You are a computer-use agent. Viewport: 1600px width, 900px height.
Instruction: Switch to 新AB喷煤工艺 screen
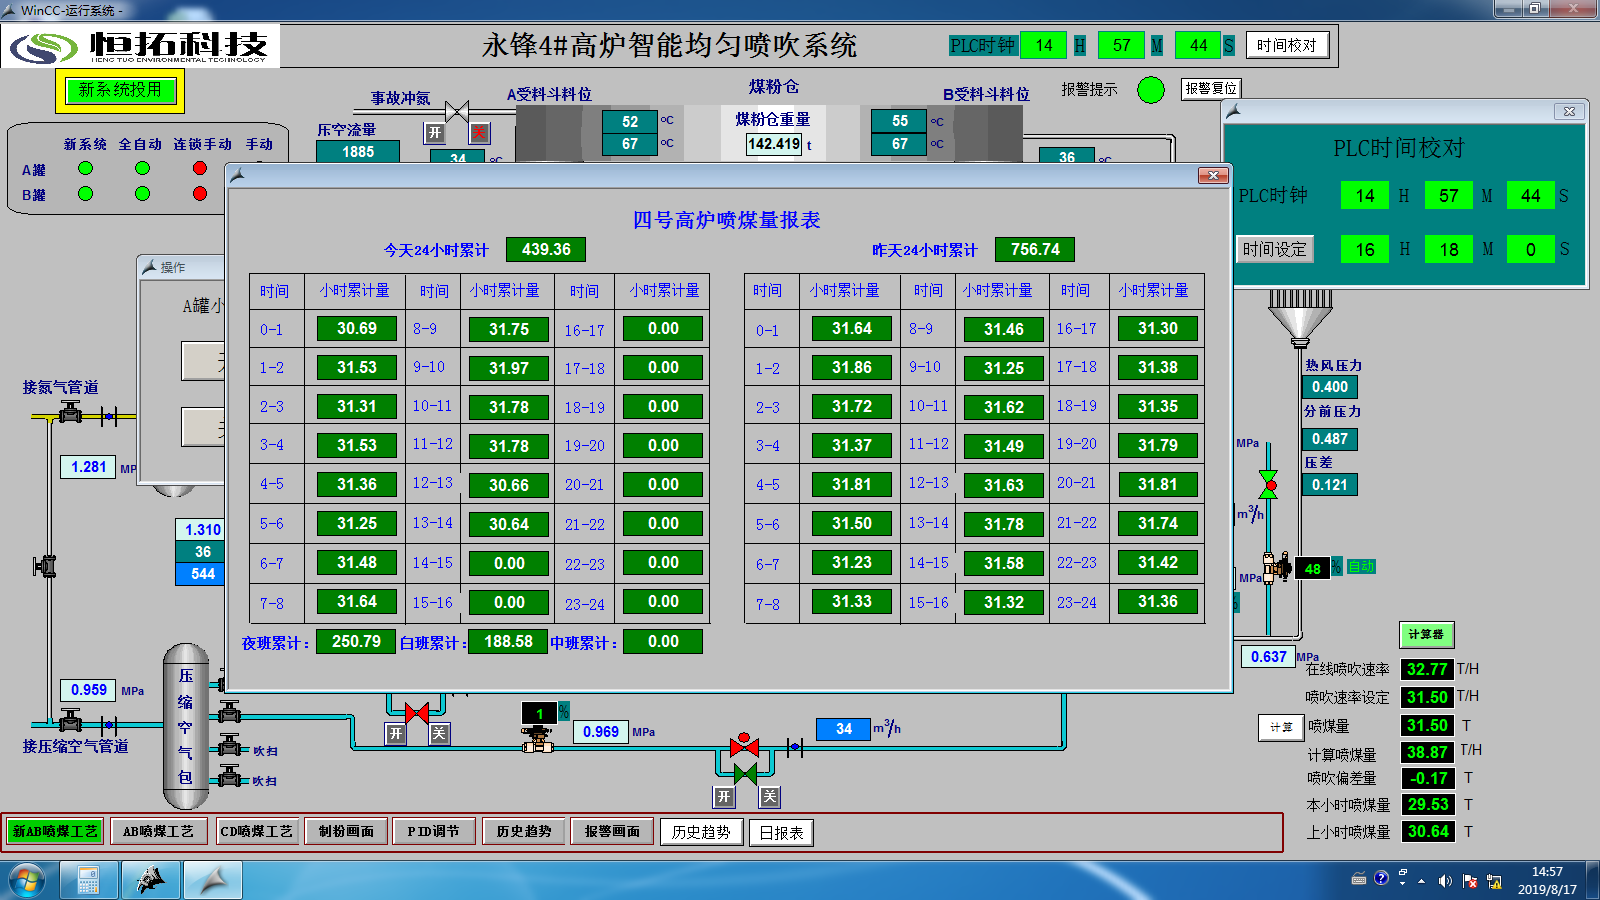pos(56,831)
